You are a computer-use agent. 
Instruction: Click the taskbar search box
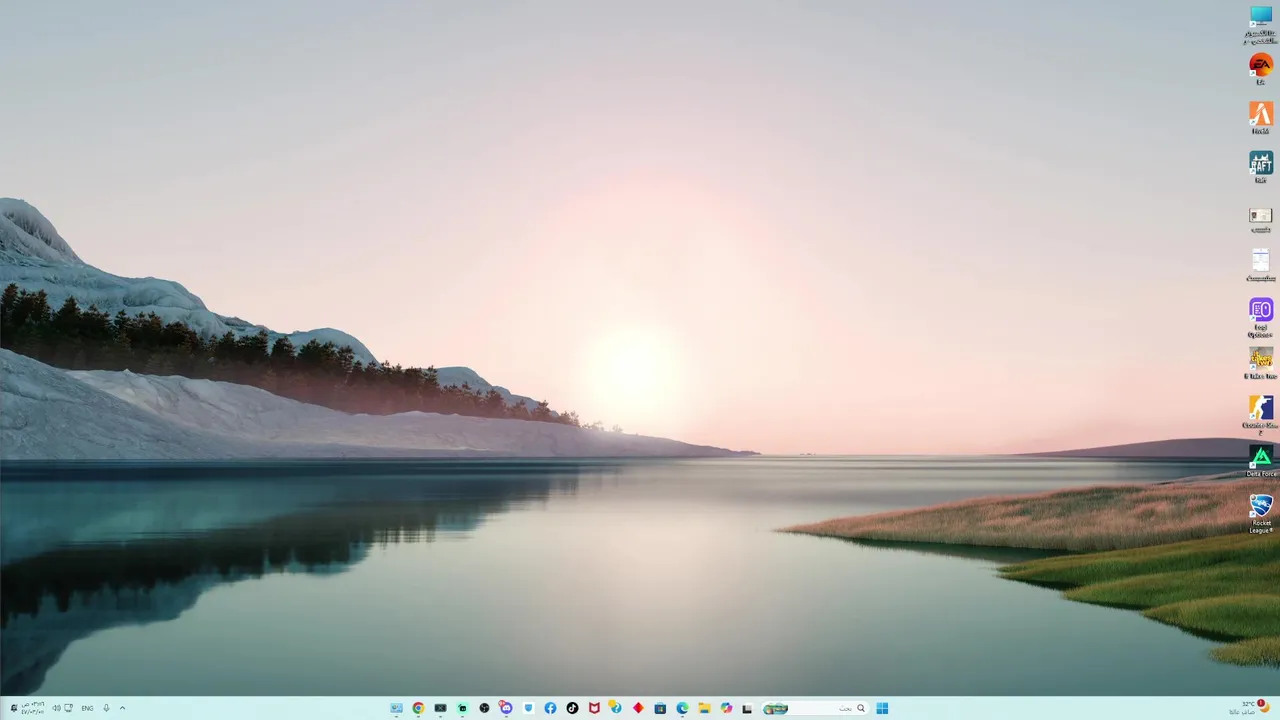815,708
